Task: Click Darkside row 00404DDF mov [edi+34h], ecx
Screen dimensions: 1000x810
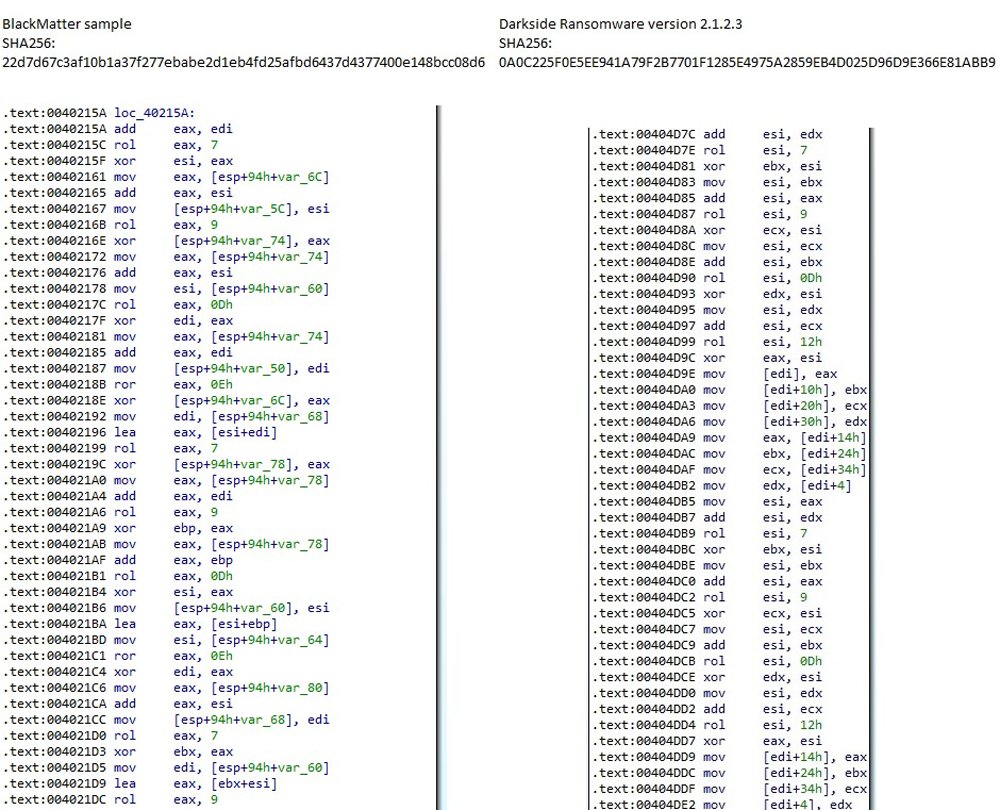Action: pos(730,789)
